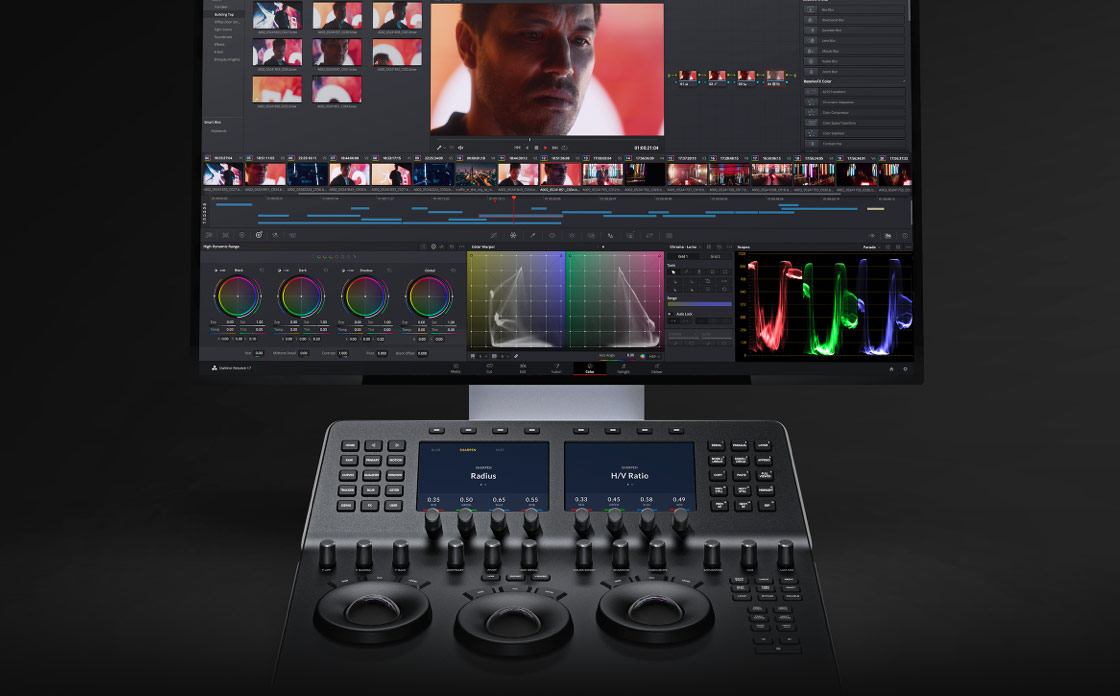This screenshot has height=696, width=1120.
Task: Click the Range gradient slider in Color Warper
Action: tap(700, 304)
